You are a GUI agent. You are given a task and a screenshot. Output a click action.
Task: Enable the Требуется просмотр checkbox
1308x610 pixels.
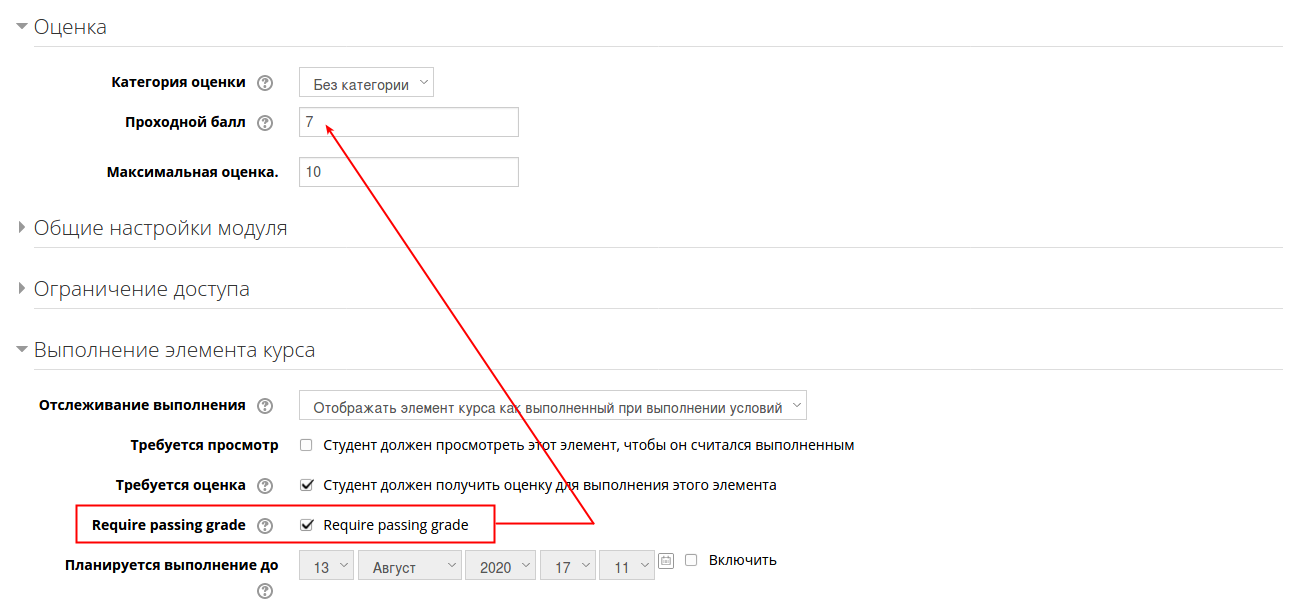tap(307, 445)
